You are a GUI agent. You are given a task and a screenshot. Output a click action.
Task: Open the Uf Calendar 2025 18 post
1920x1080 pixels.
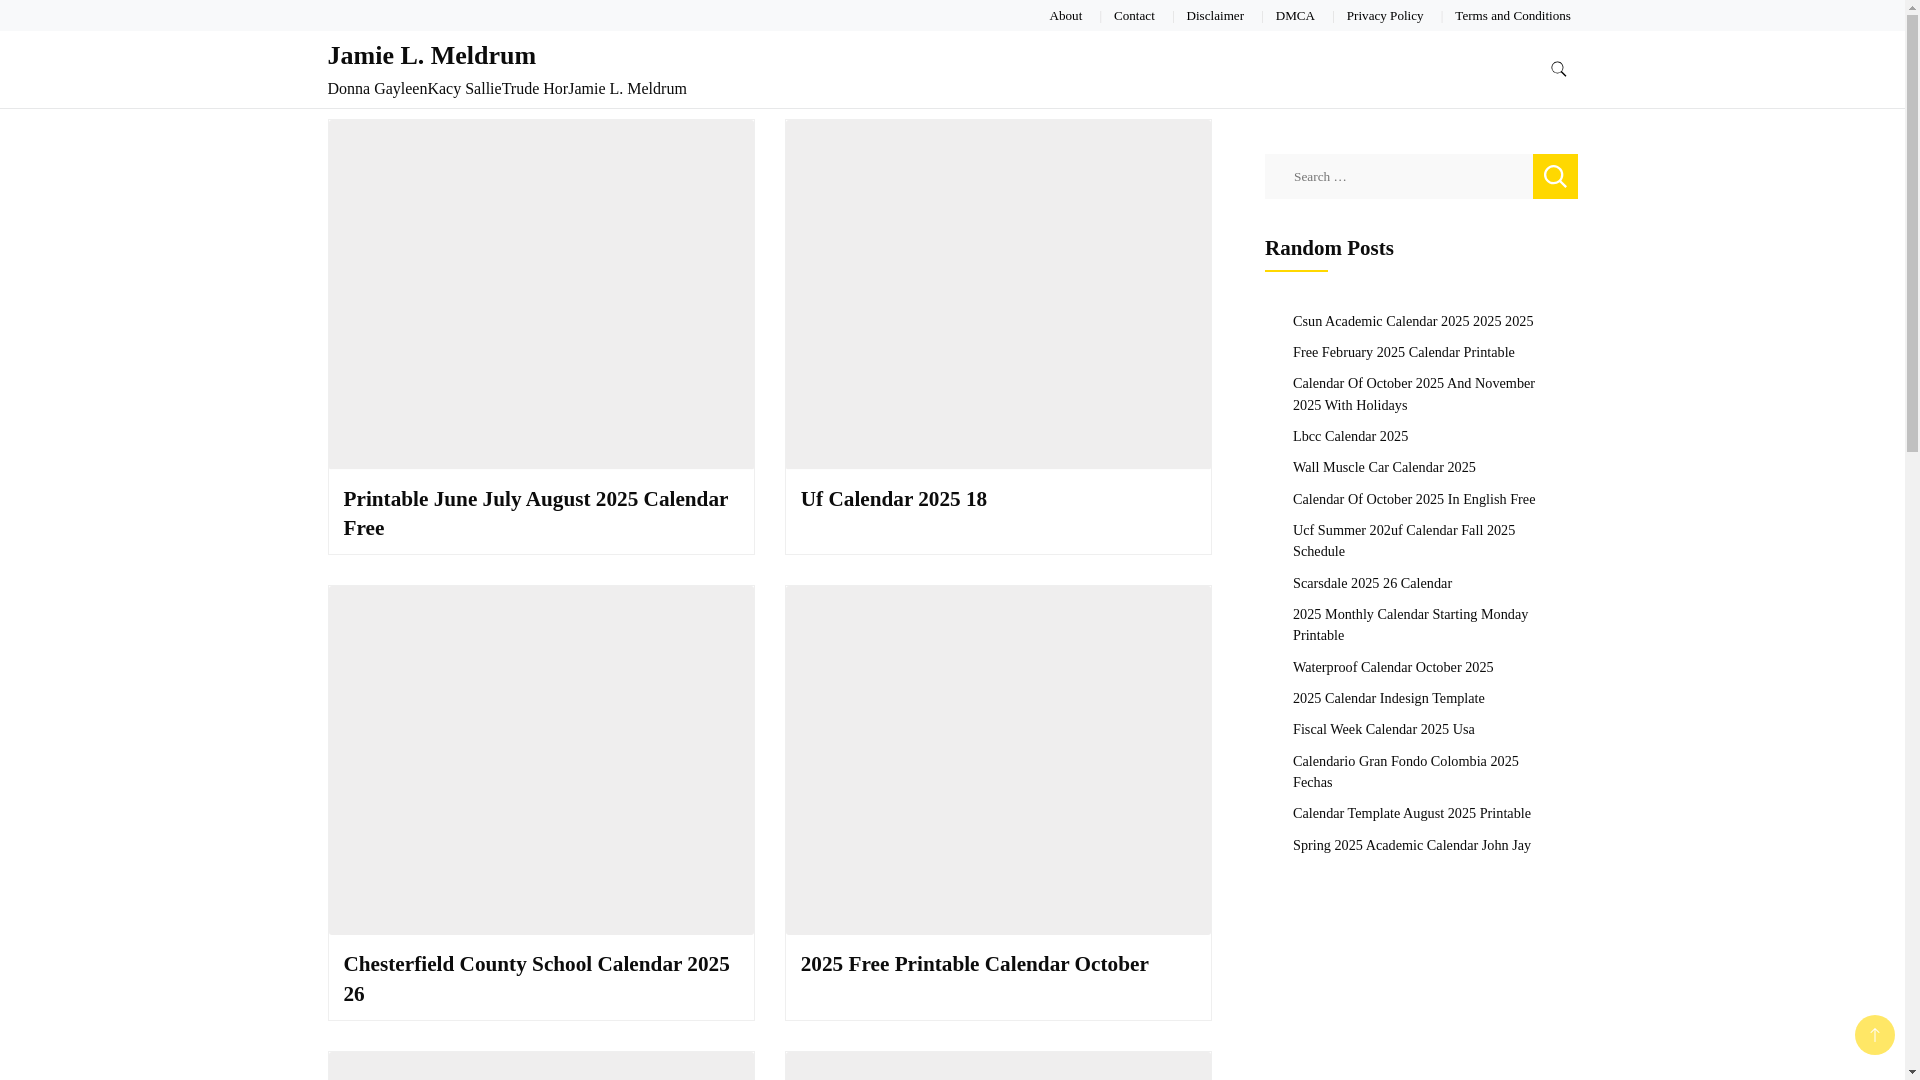click(x=893, y=499)
